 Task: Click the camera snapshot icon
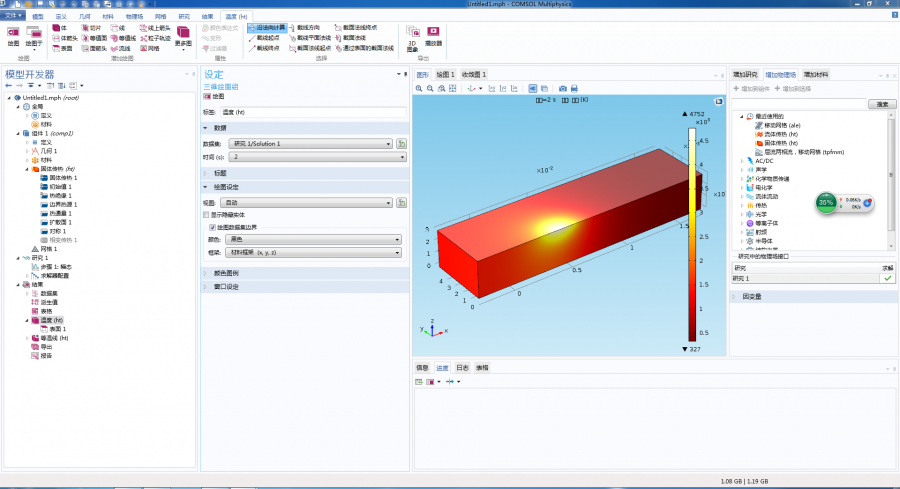pos(562,88)
